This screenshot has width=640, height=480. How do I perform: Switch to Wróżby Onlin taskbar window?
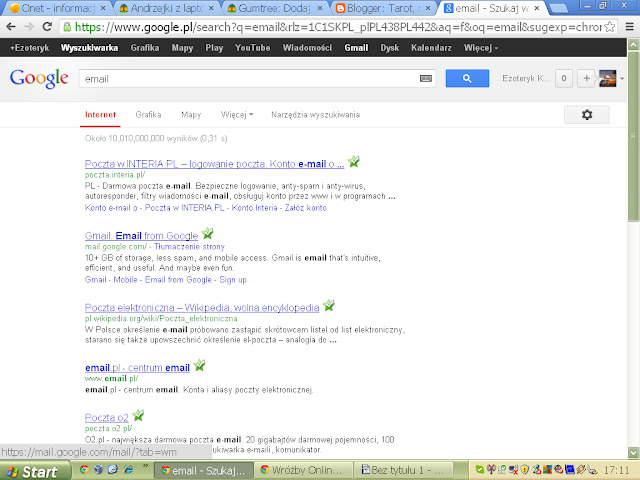(x=303, y=470)
